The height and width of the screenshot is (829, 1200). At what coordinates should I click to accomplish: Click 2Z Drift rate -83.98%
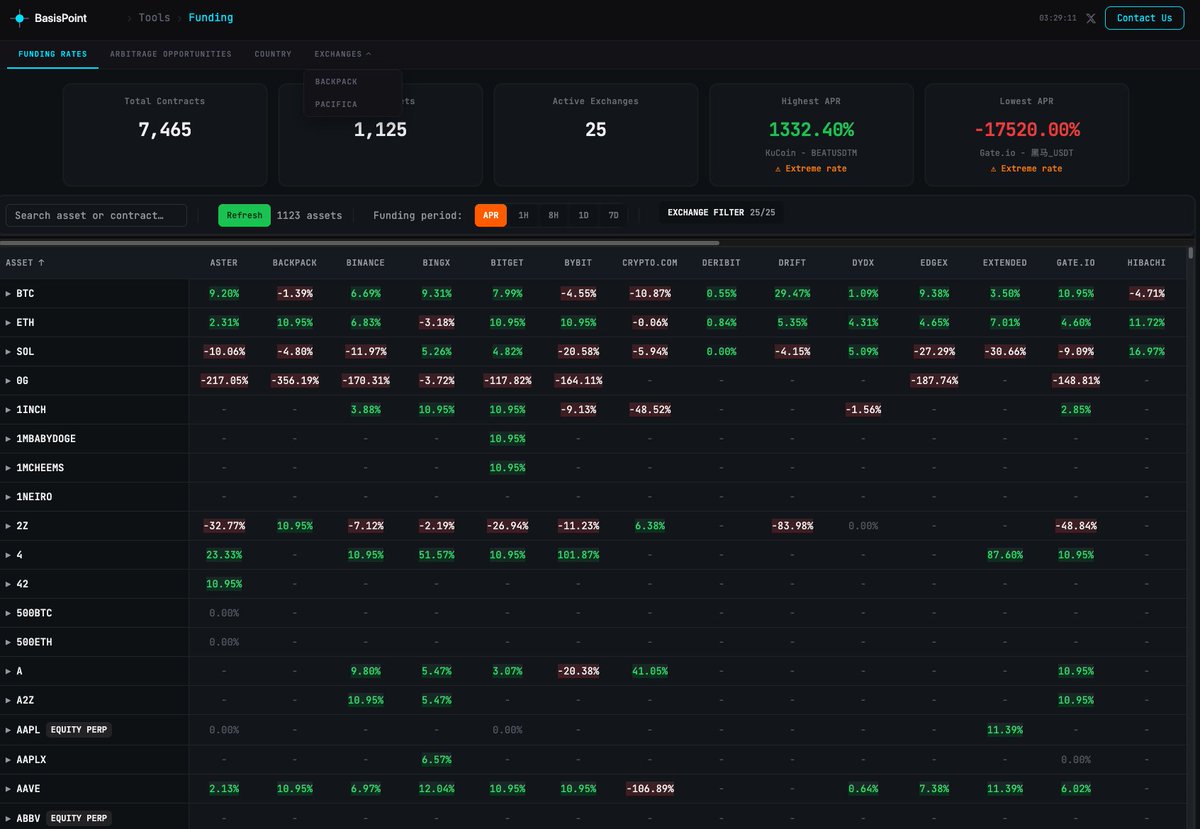[792, 525]
